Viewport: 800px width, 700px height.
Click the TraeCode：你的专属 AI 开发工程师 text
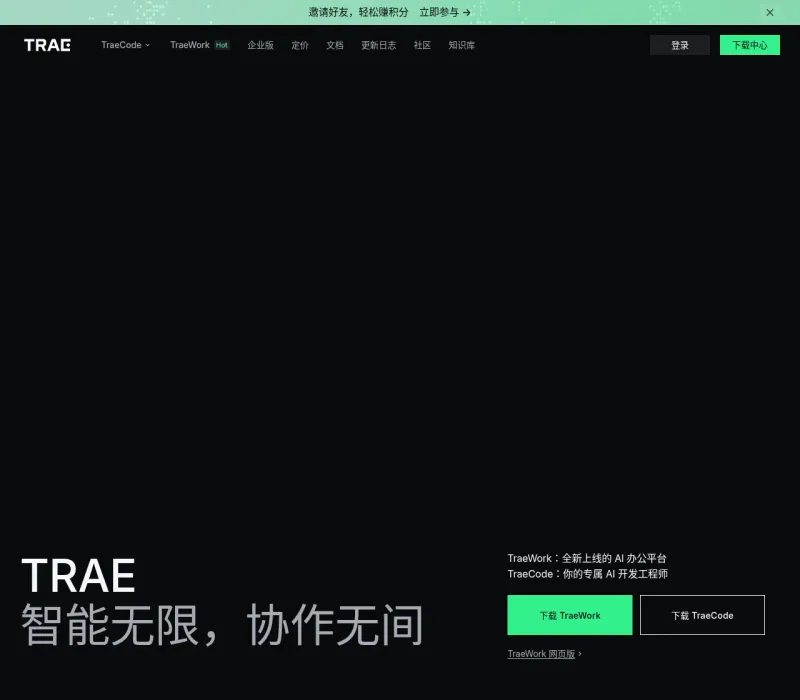click(587, 574)
